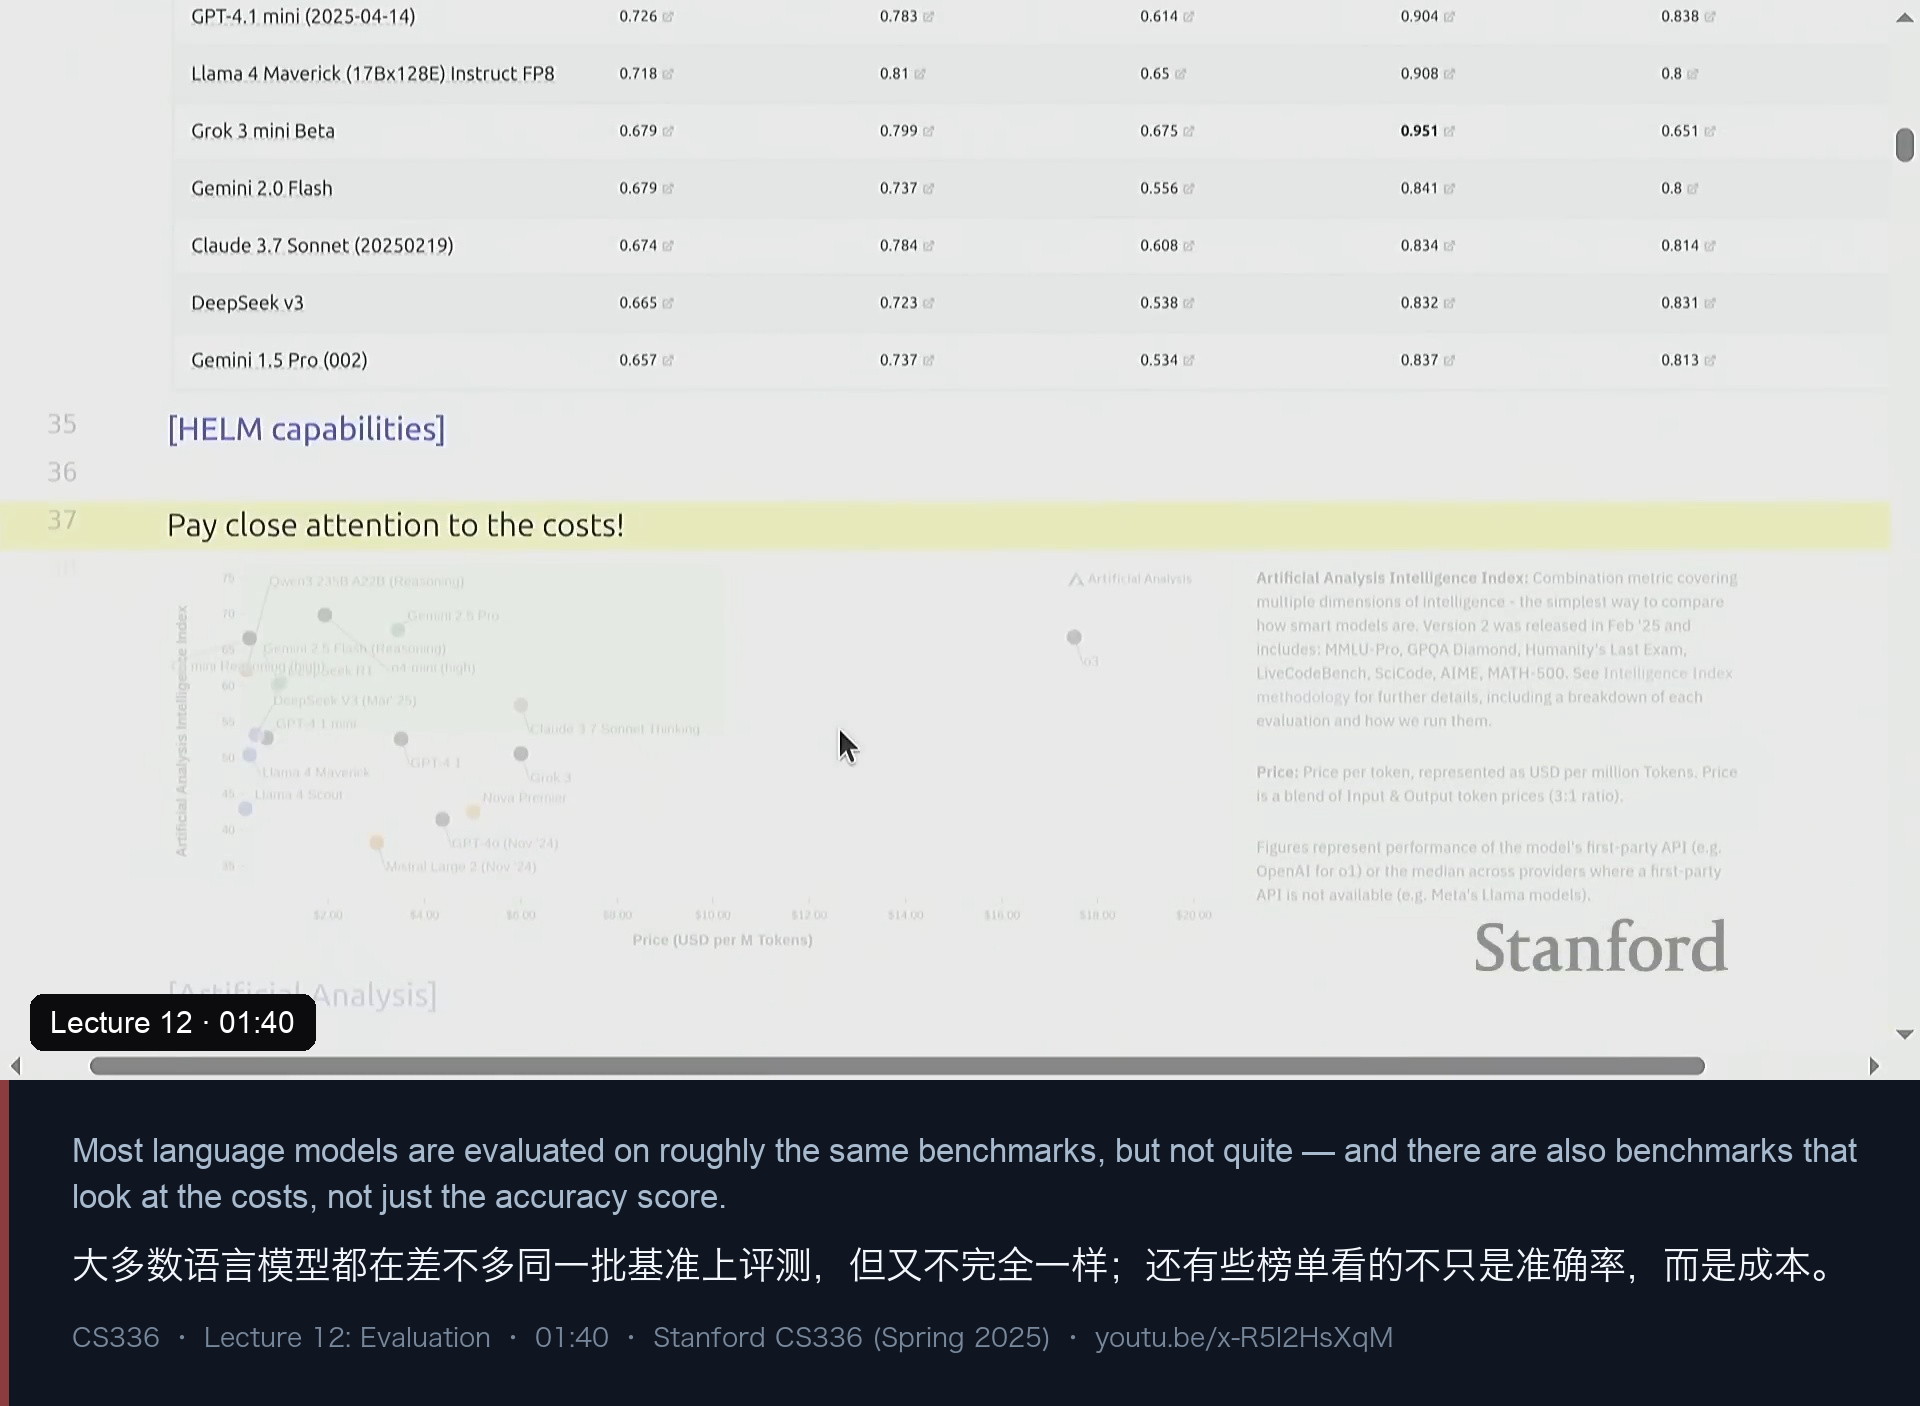Click line number 37 in the gutter
Viewport: 1920px width, 1406px height.
tap(62, 520)
